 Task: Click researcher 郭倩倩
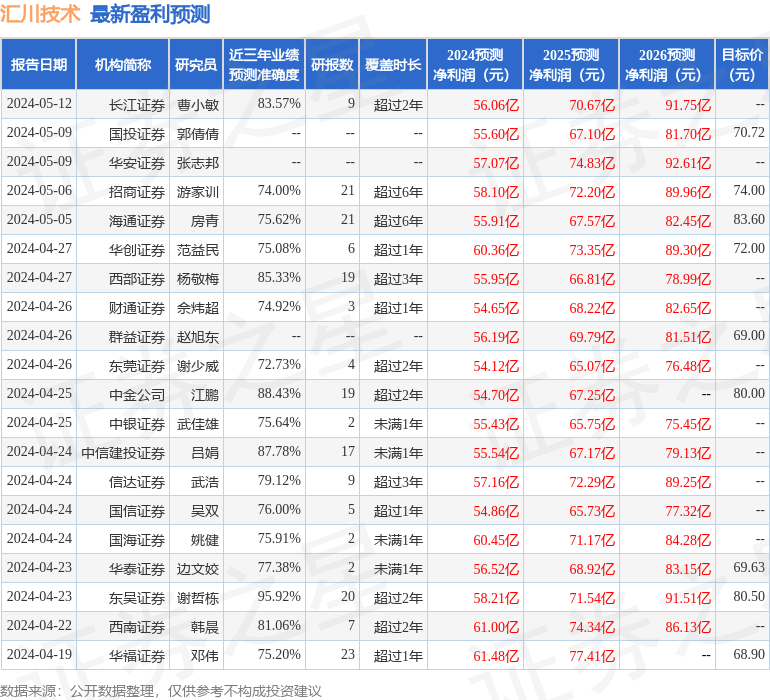[198, 134]
